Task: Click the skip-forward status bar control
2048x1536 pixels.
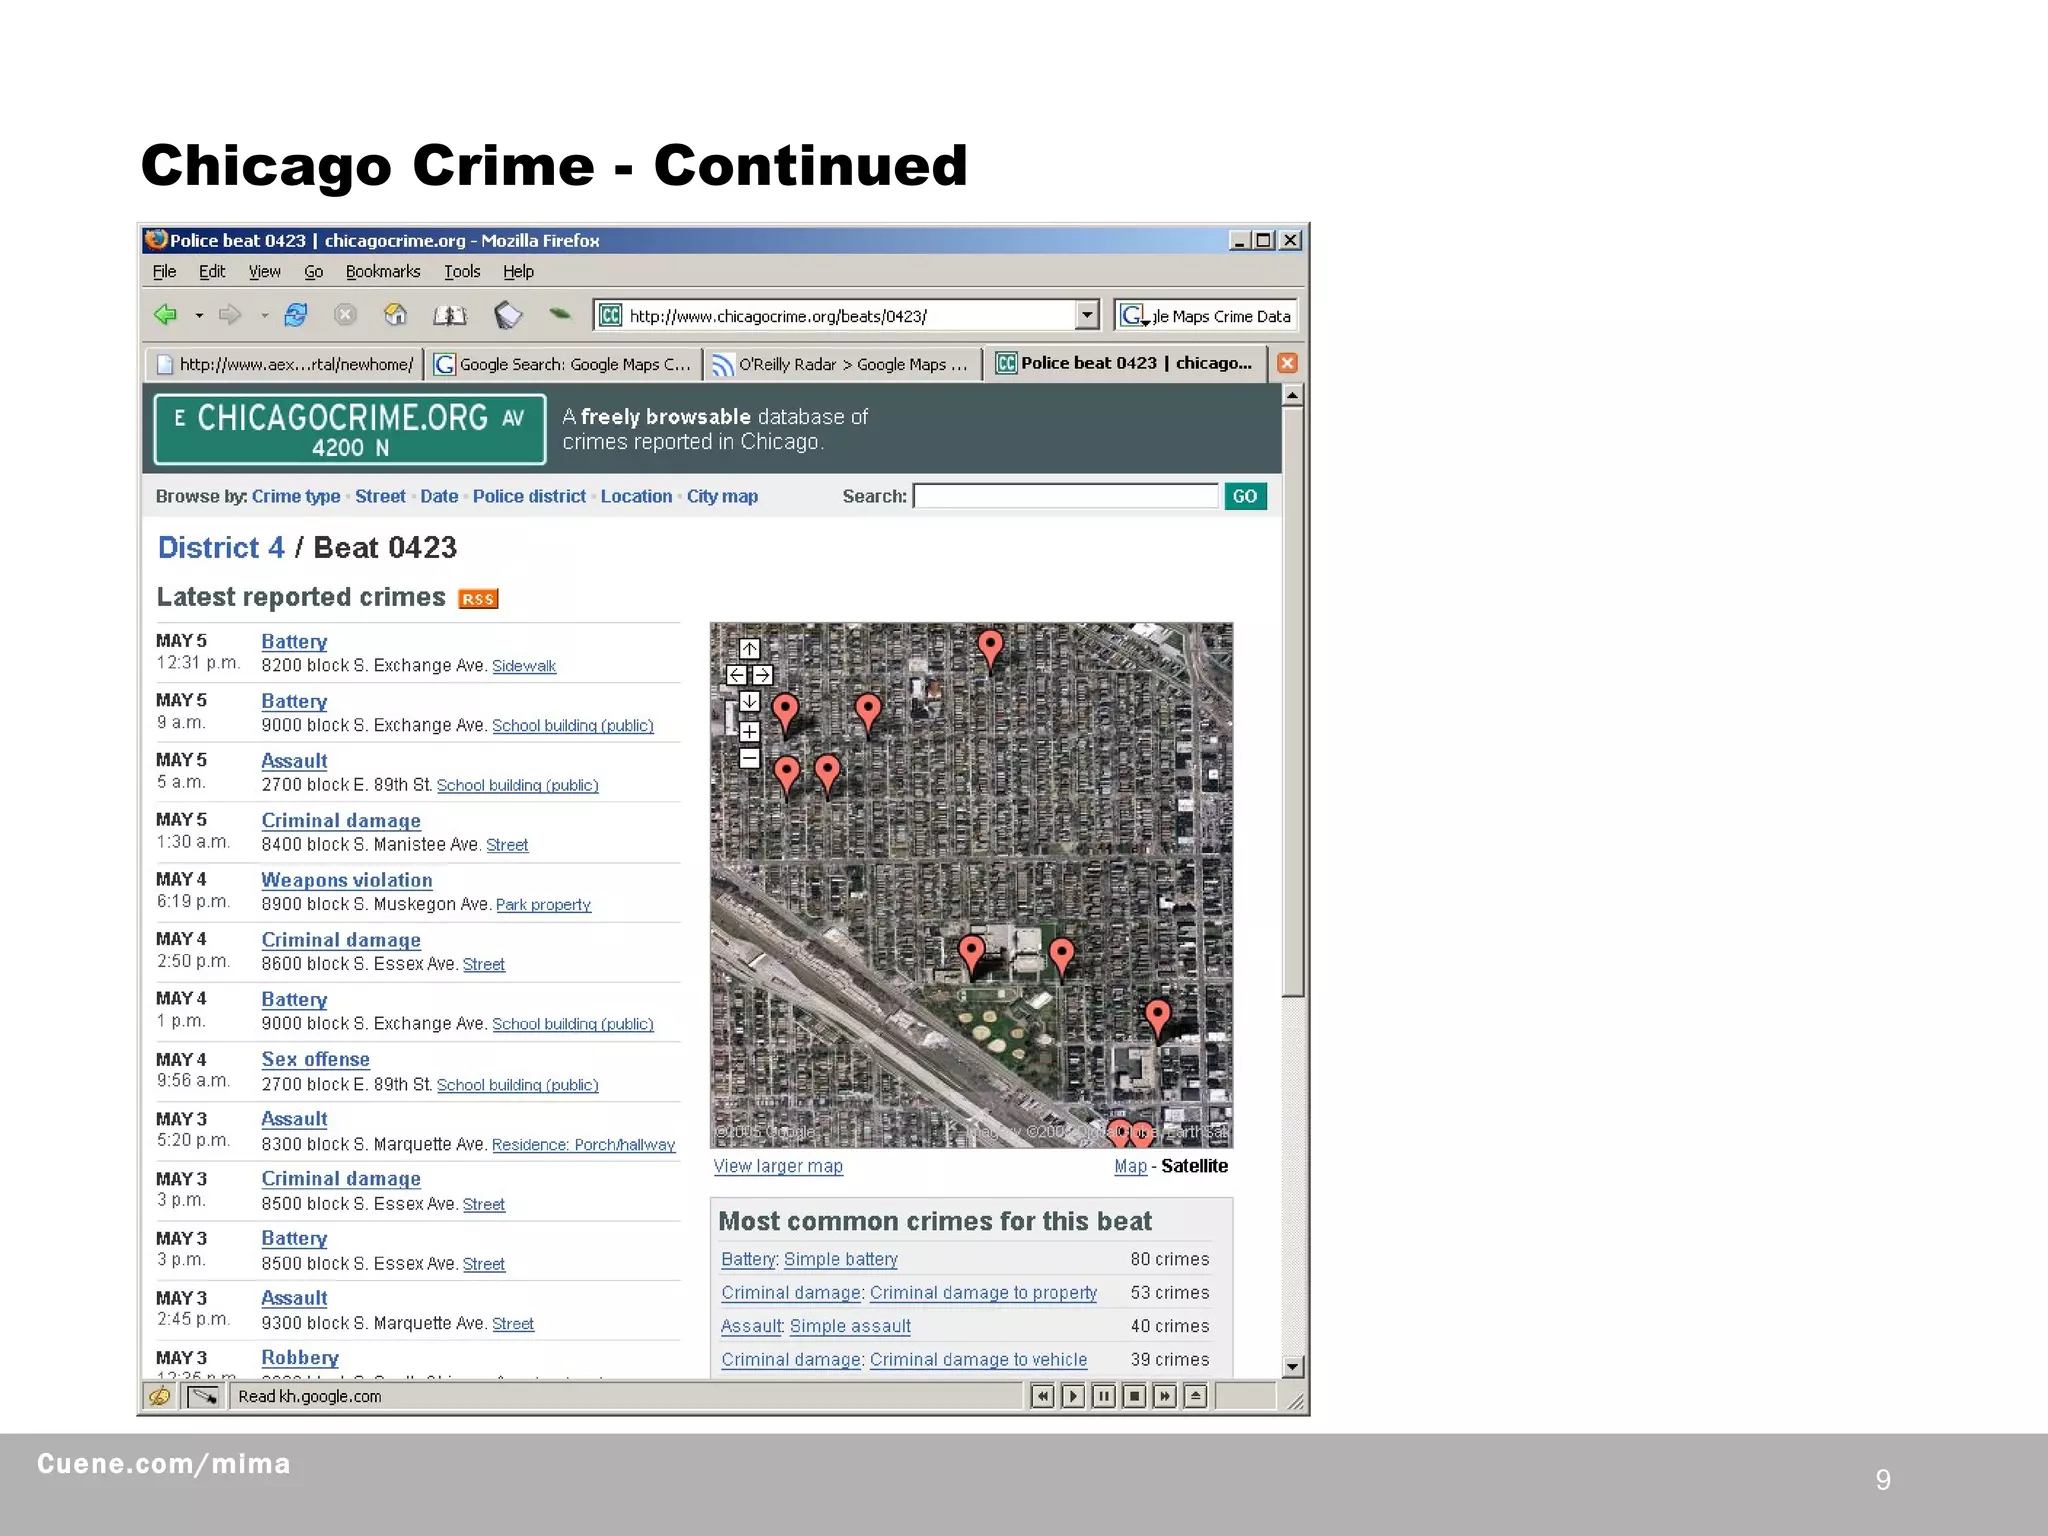Action: coord(1165,1396)
